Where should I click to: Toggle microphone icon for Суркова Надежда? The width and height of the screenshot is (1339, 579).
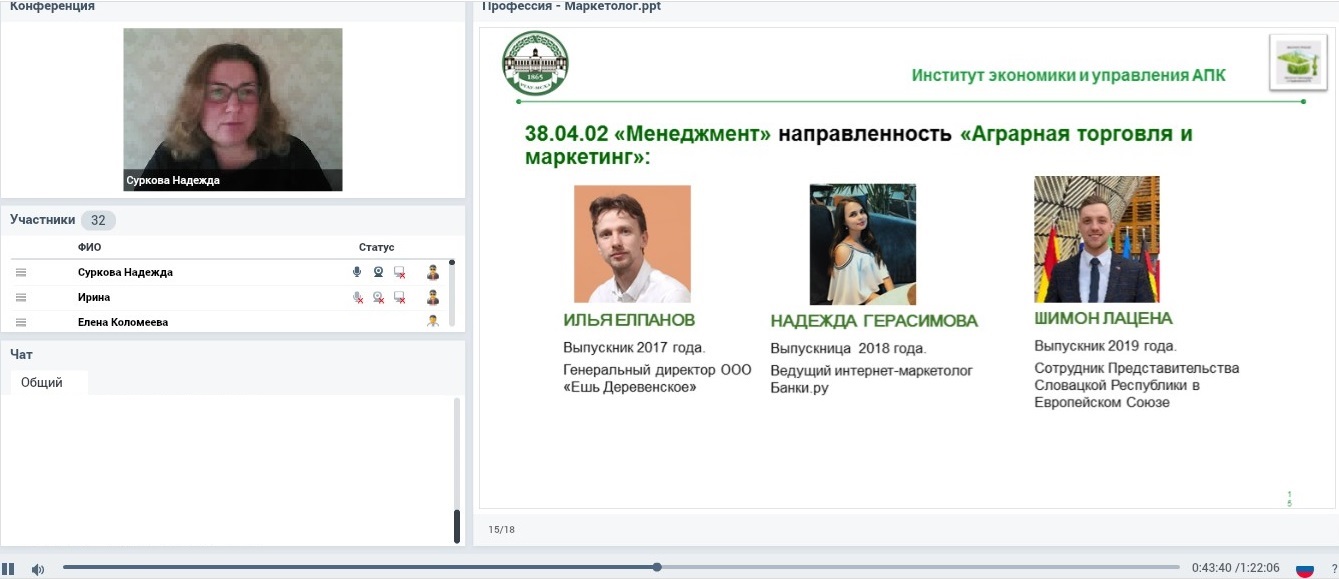click(x=357, y=272)
